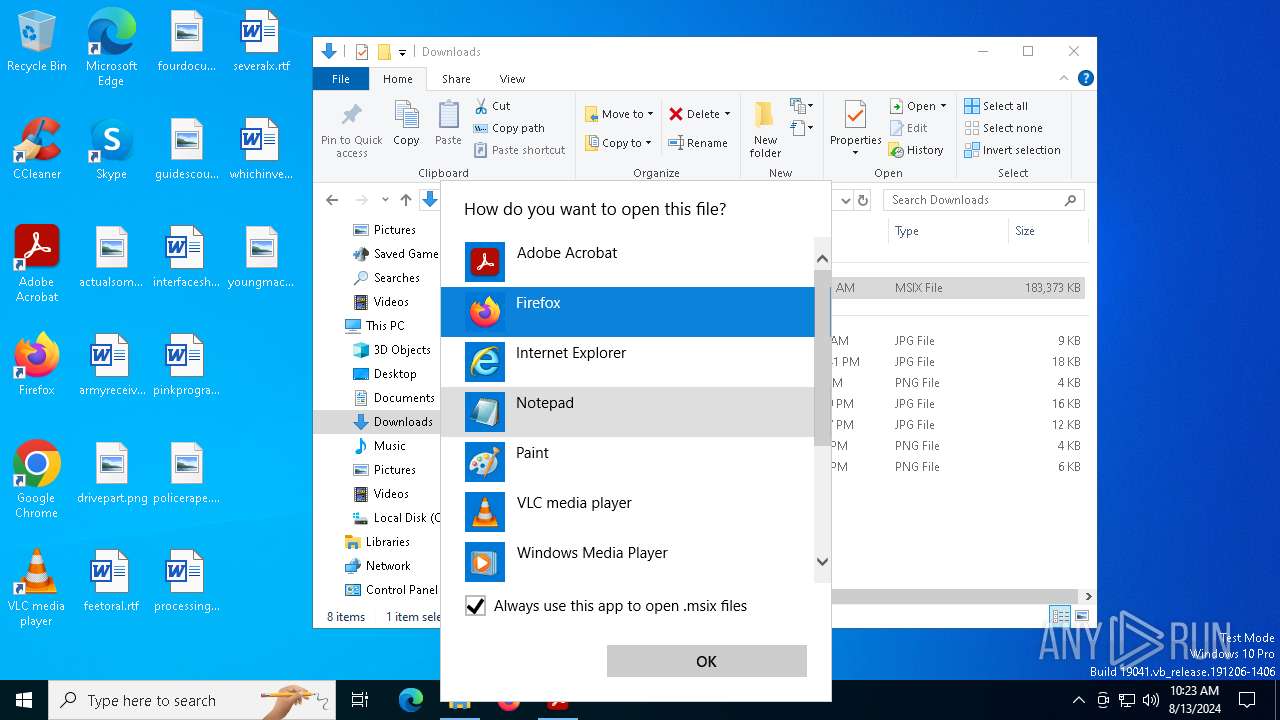Switch to large icons view button
The image size is (1280, 720).
[x=1081, y=616]
